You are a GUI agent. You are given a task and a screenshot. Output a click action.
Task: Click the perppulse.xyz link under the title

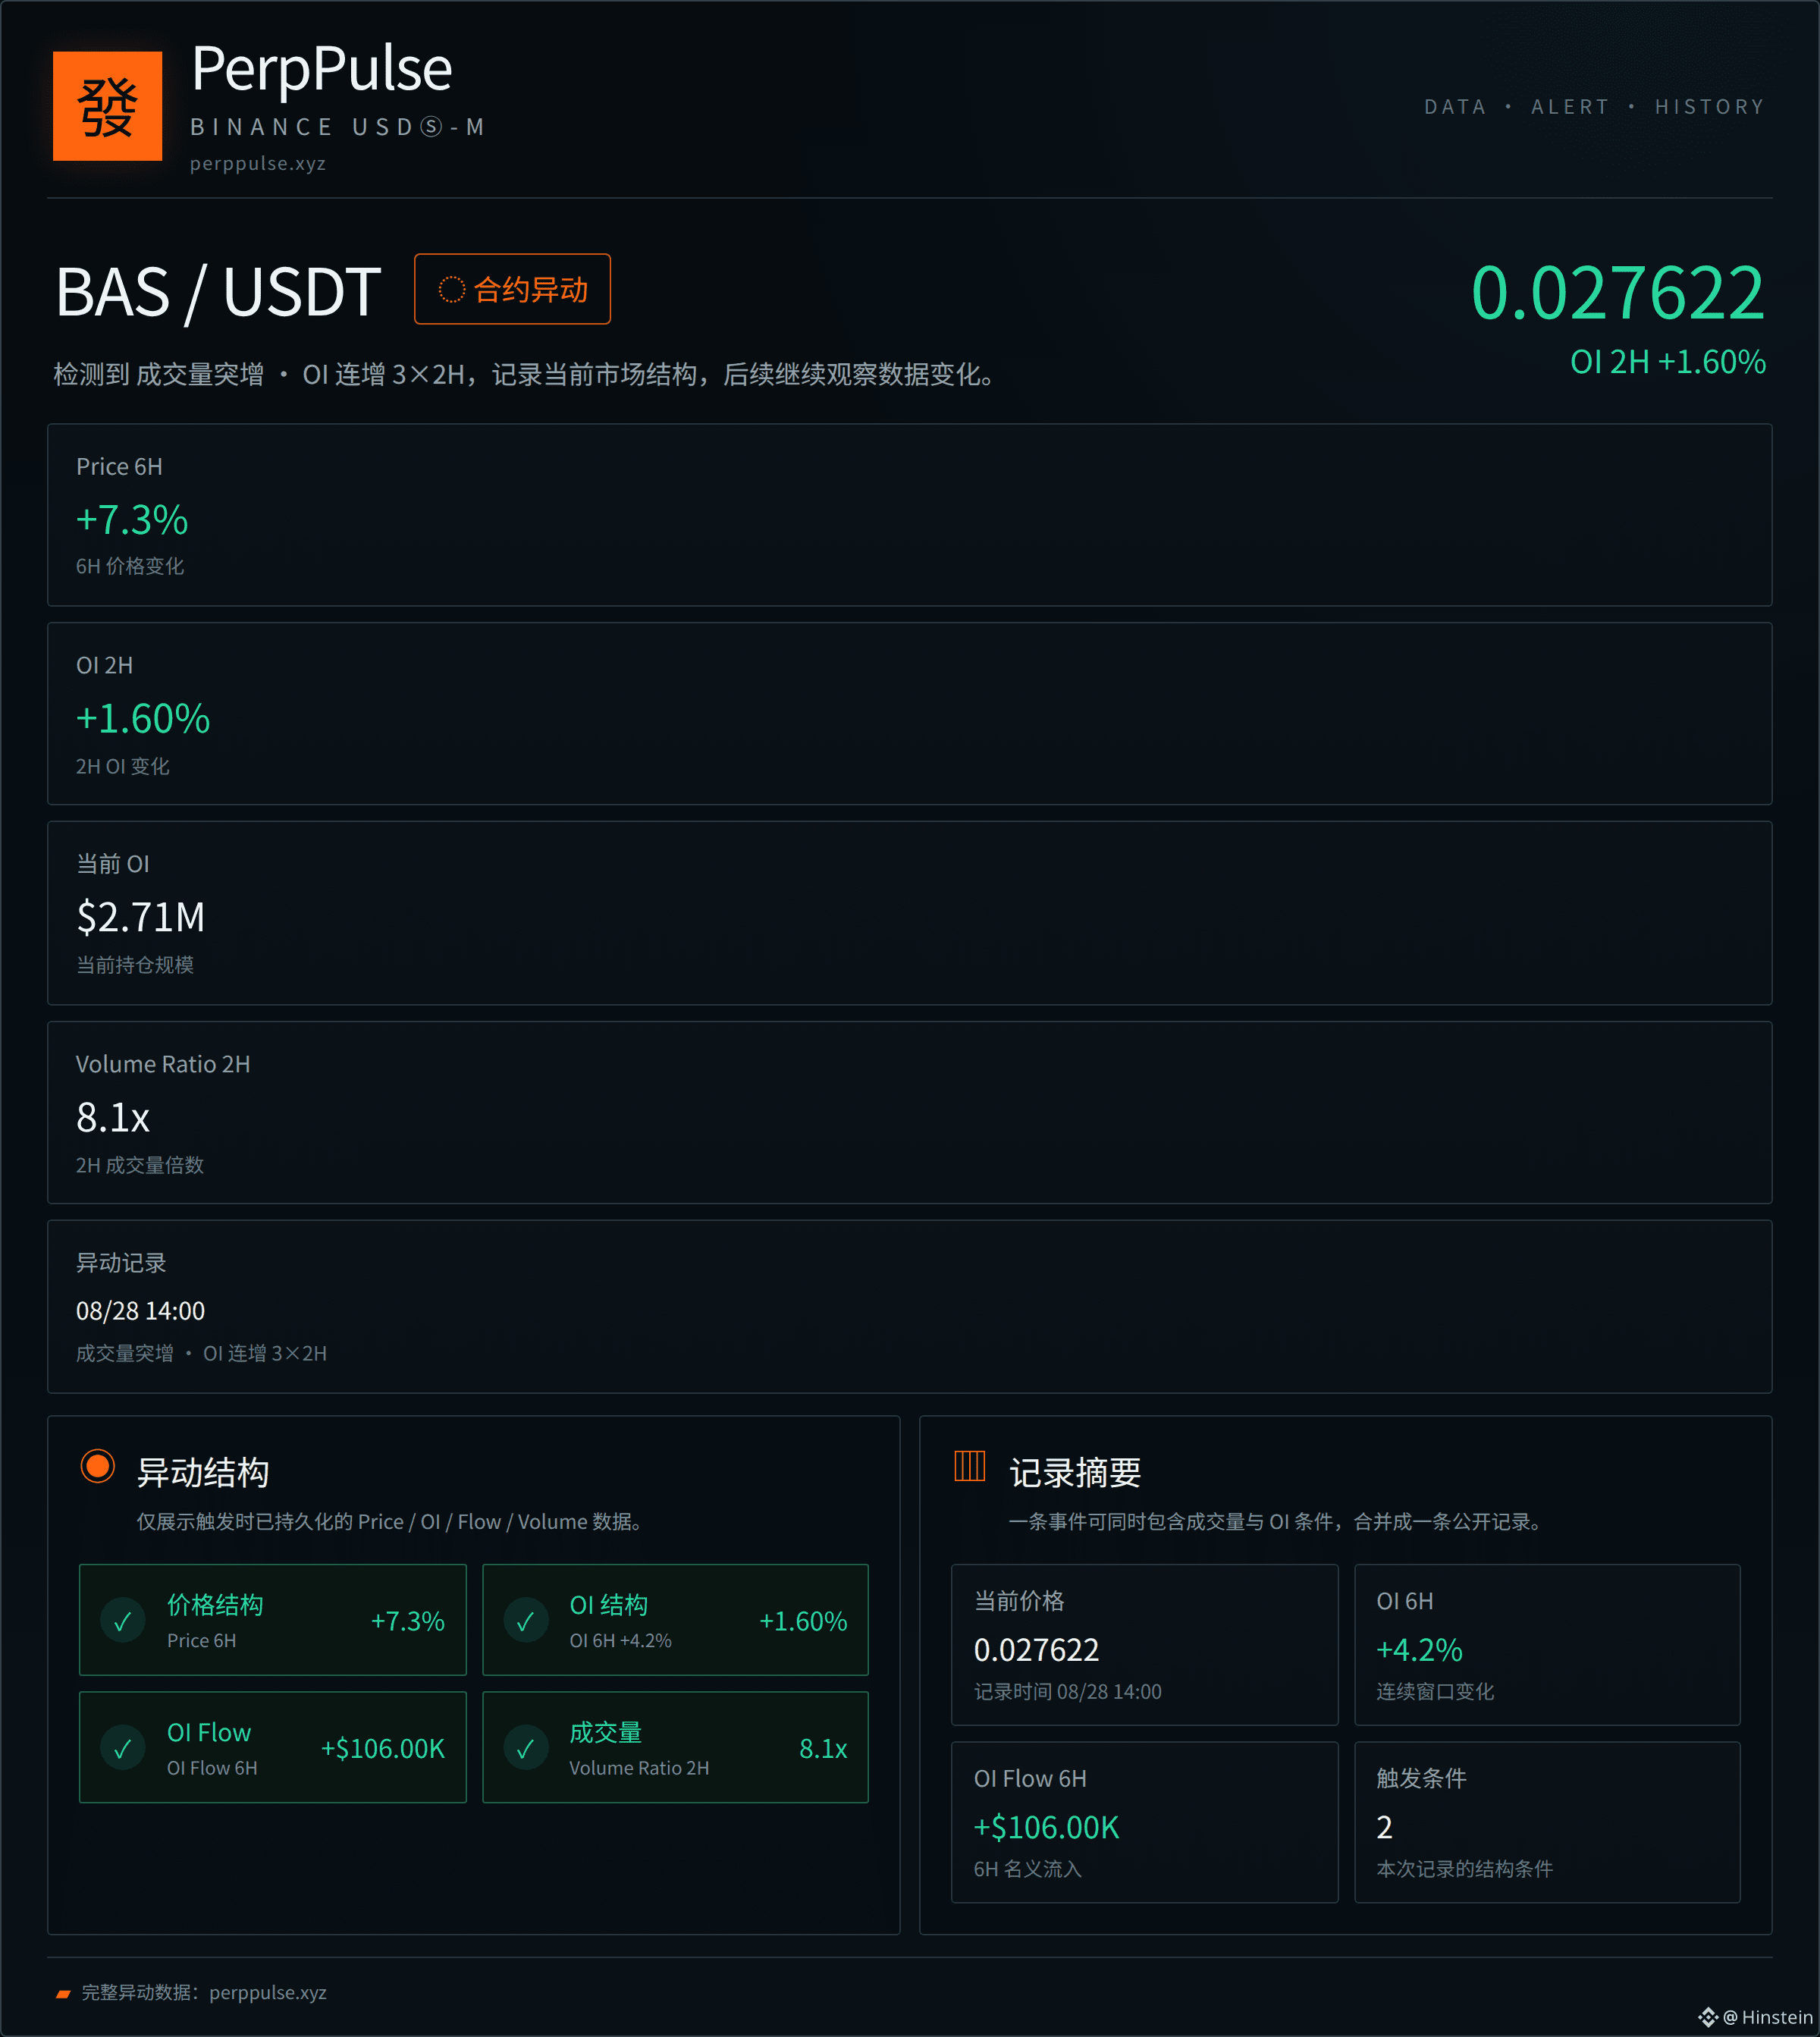pos(258,163)
